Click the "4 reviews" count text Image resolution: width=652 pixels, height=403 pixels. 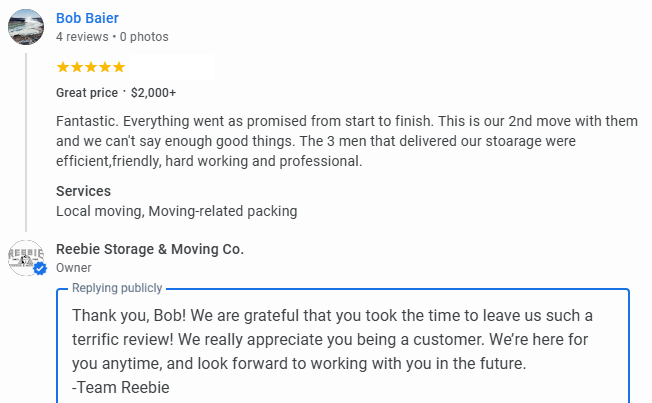coord(82,37)
